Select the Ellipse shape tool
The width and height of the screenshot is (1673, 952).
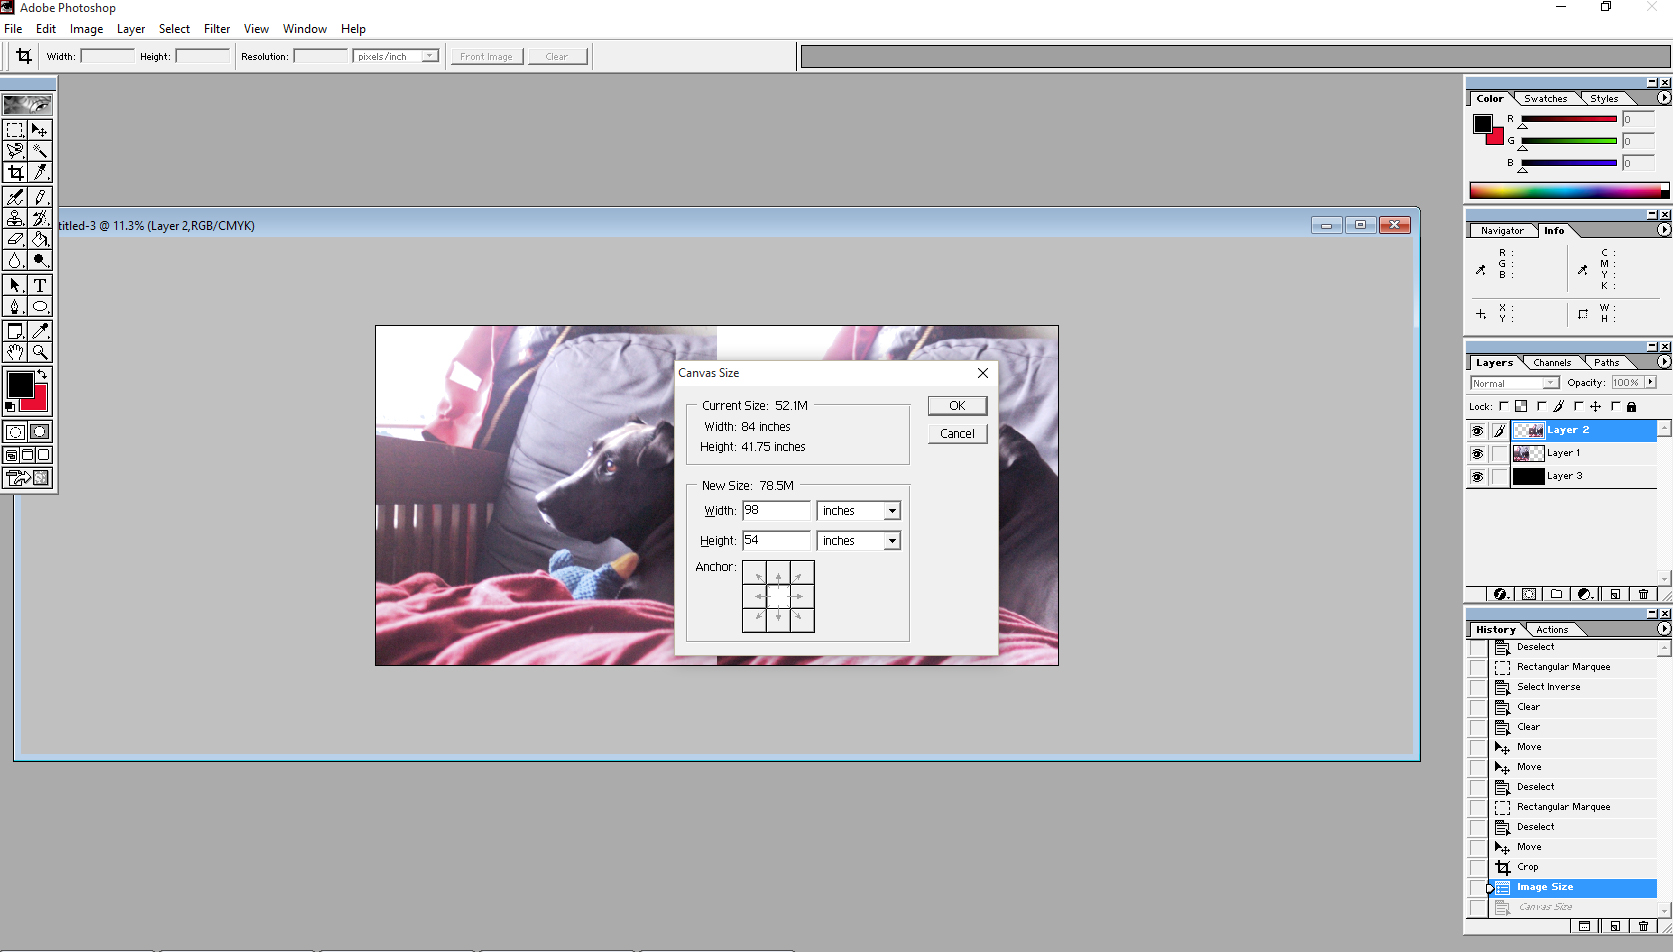40,306
